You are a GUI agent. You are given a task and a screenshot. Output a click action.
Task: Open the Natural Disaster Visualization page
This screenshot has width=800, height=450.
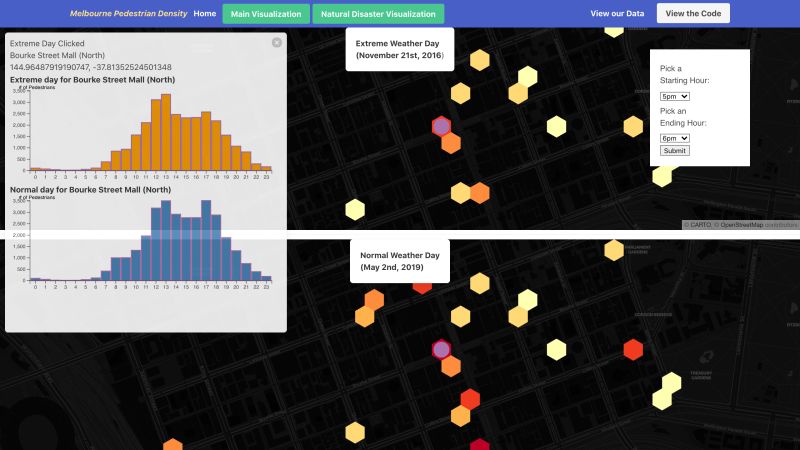click(378, 14)
